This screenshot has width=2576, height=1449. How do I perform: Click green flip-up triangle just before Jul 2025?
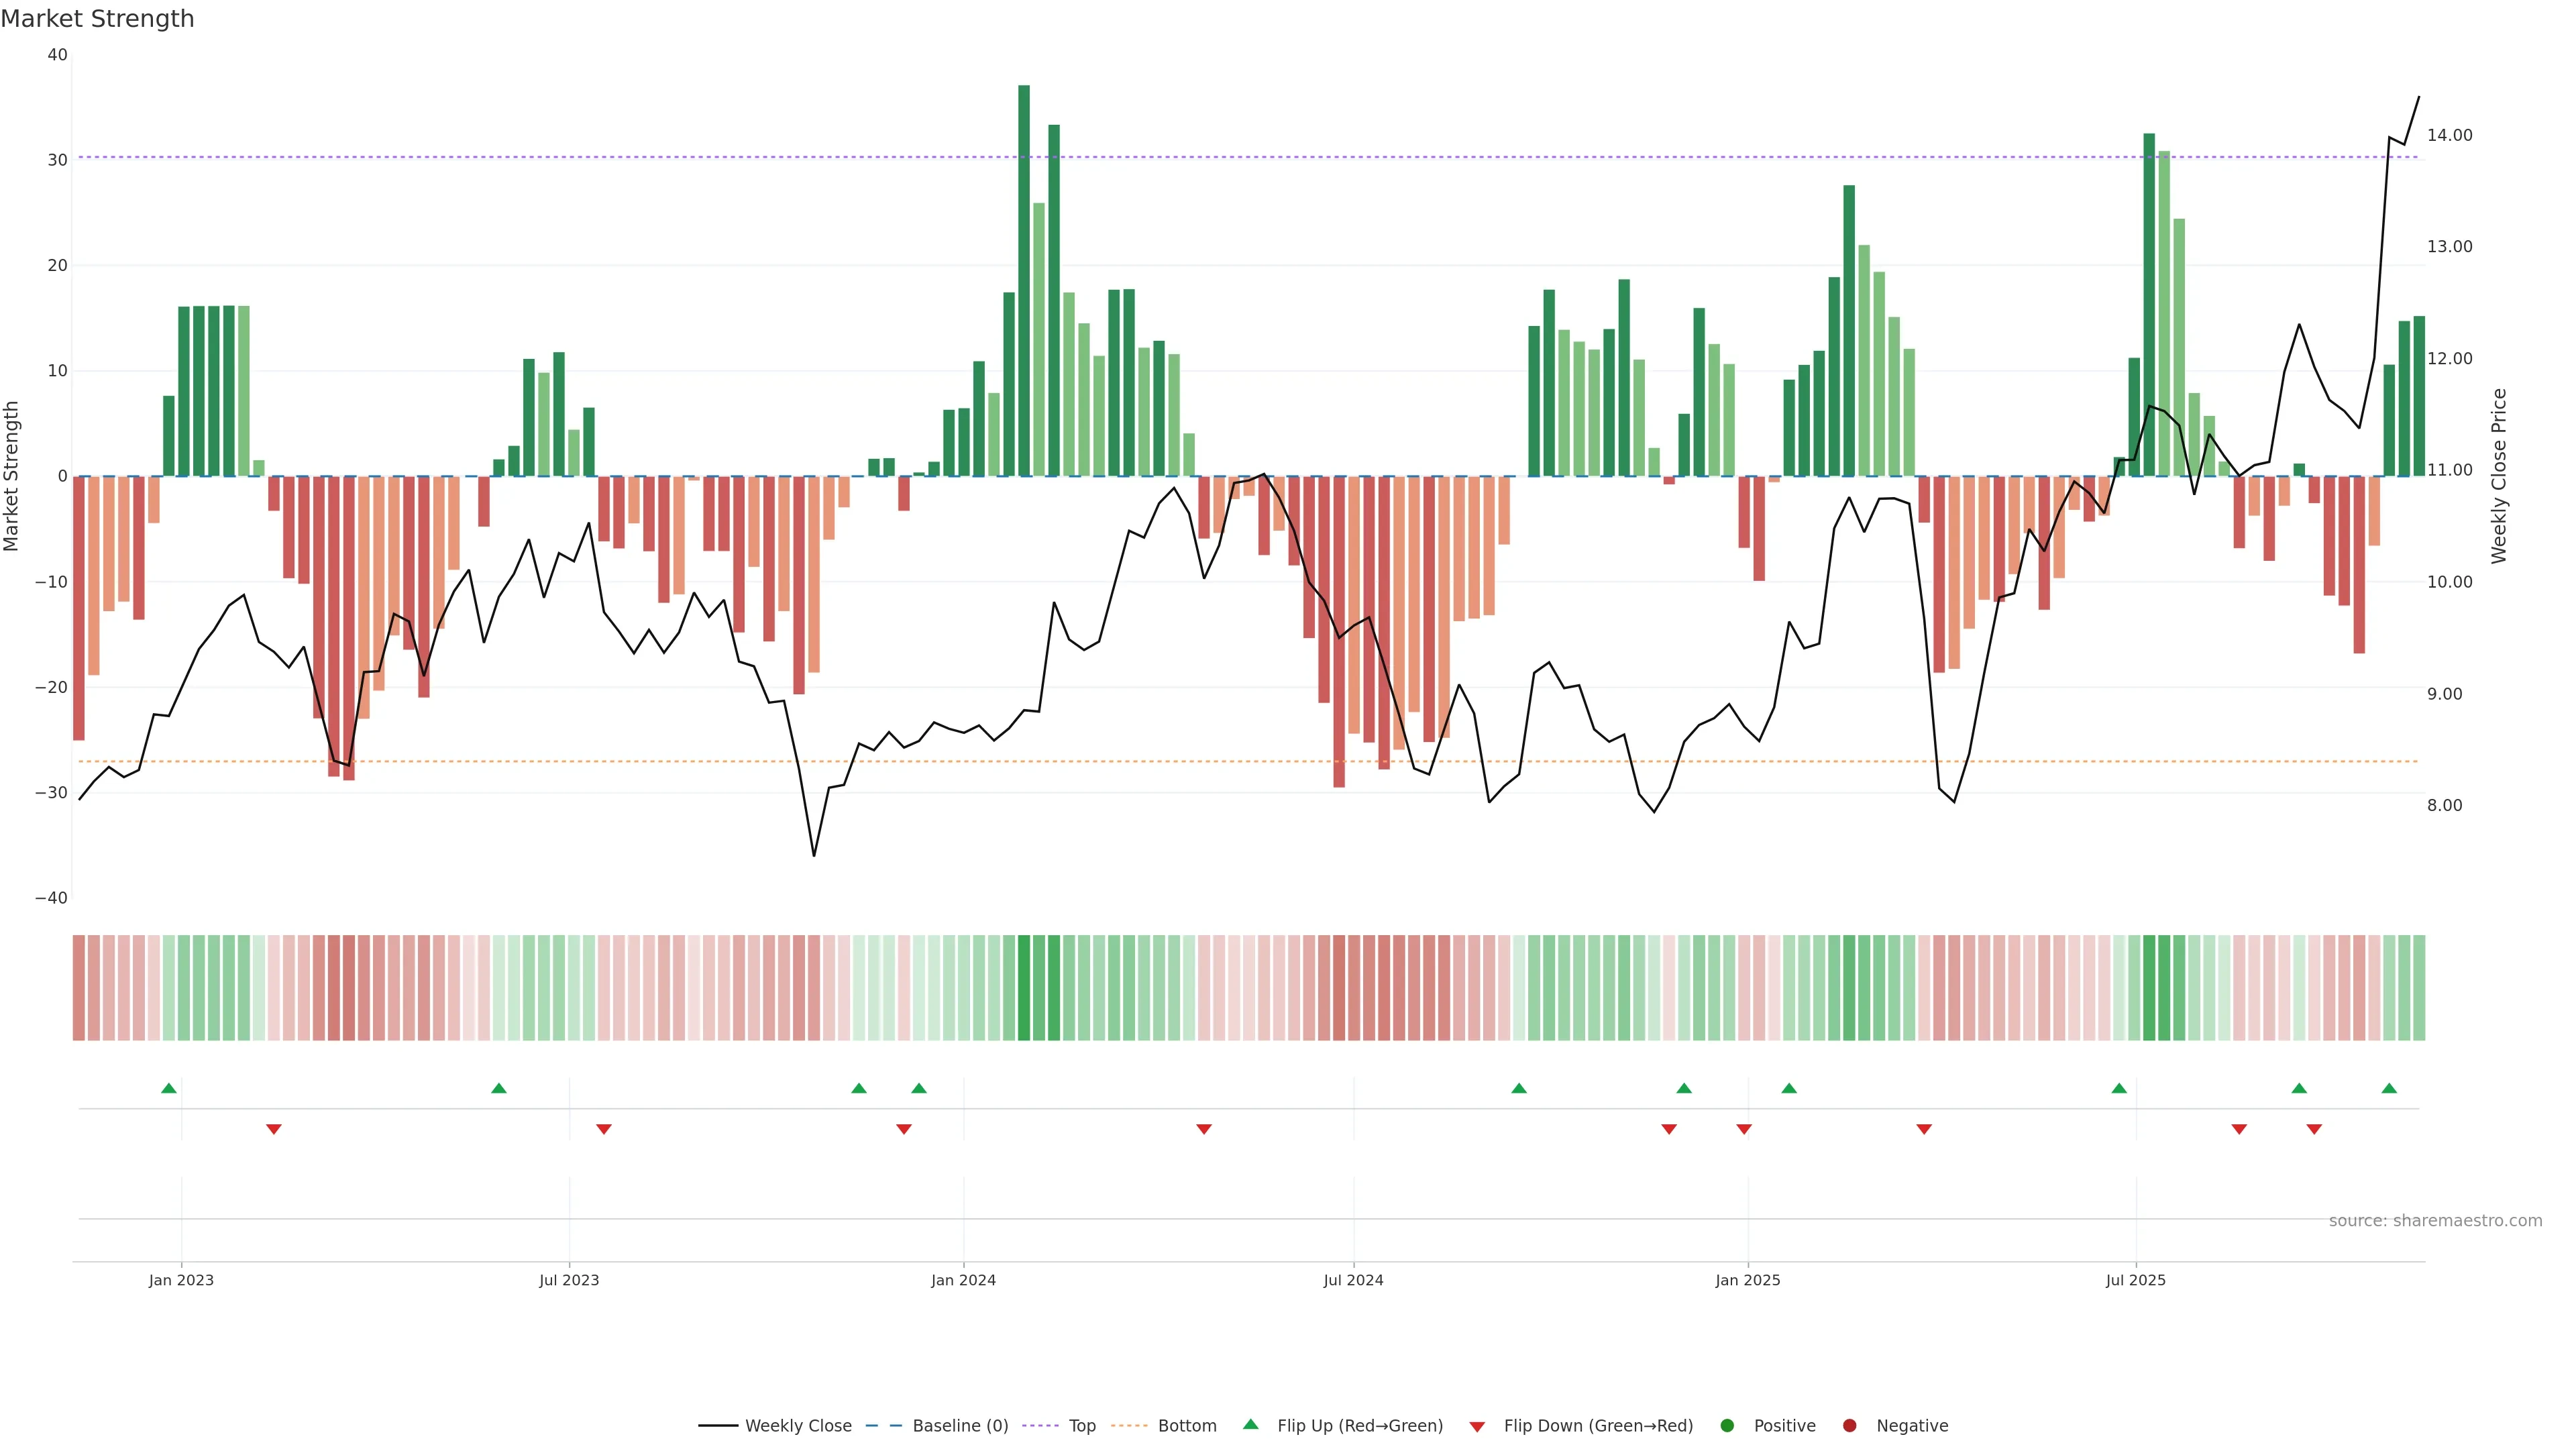tap(2119, 1088)
